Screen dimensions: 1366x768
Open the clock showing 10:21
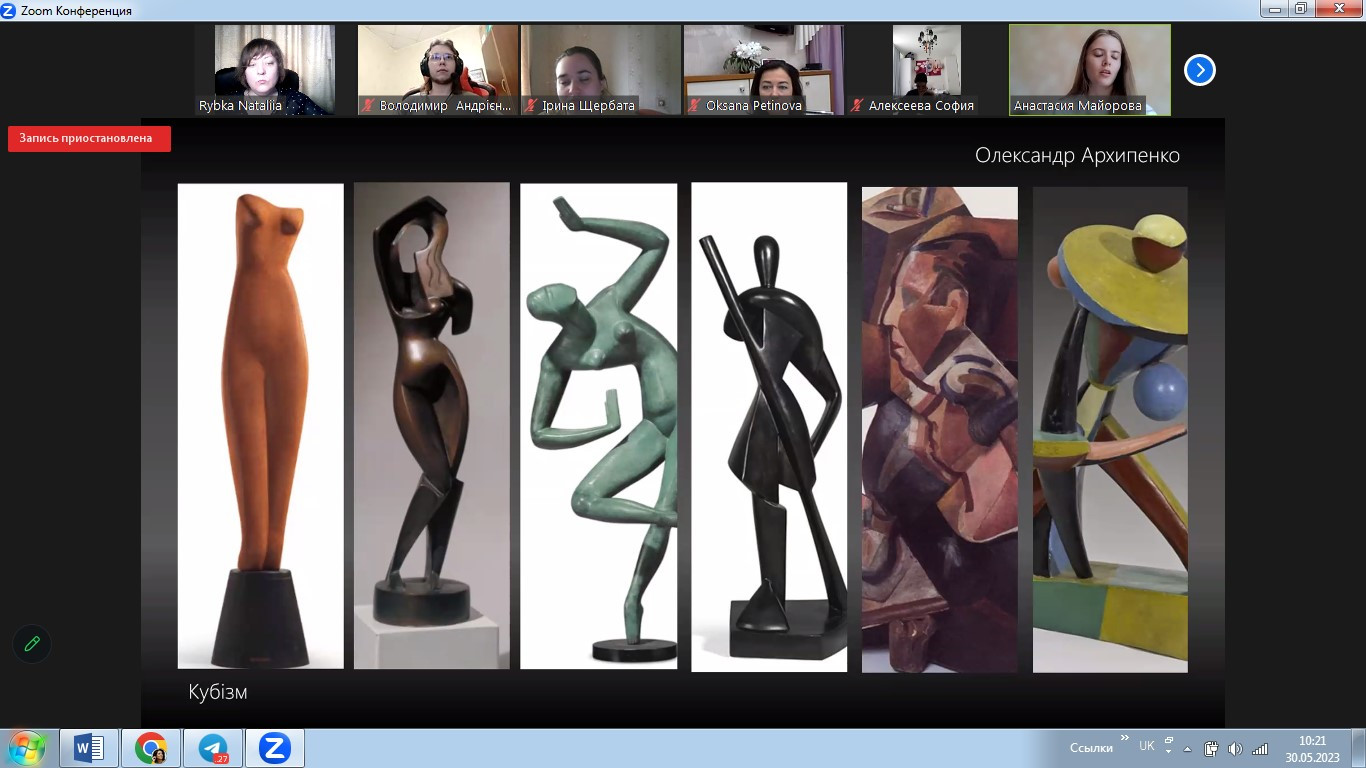[1312, 741]
